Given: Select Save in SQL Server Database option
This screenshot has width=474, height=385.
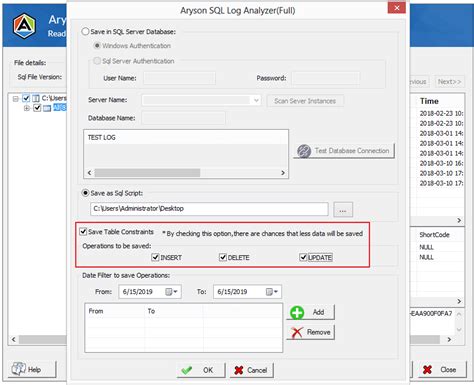Looking at the screenshot, I should tap(85, 32).
